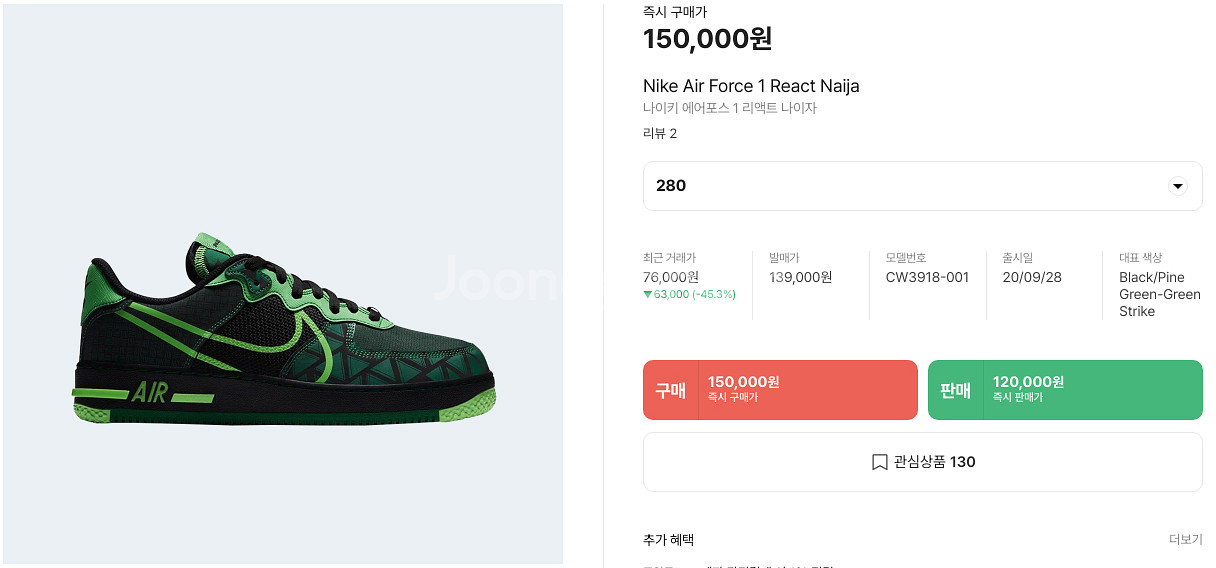1216x568 pixels.
Task: Click the circular arrow icon in size selector
Action: click(x=1177, y=186)
